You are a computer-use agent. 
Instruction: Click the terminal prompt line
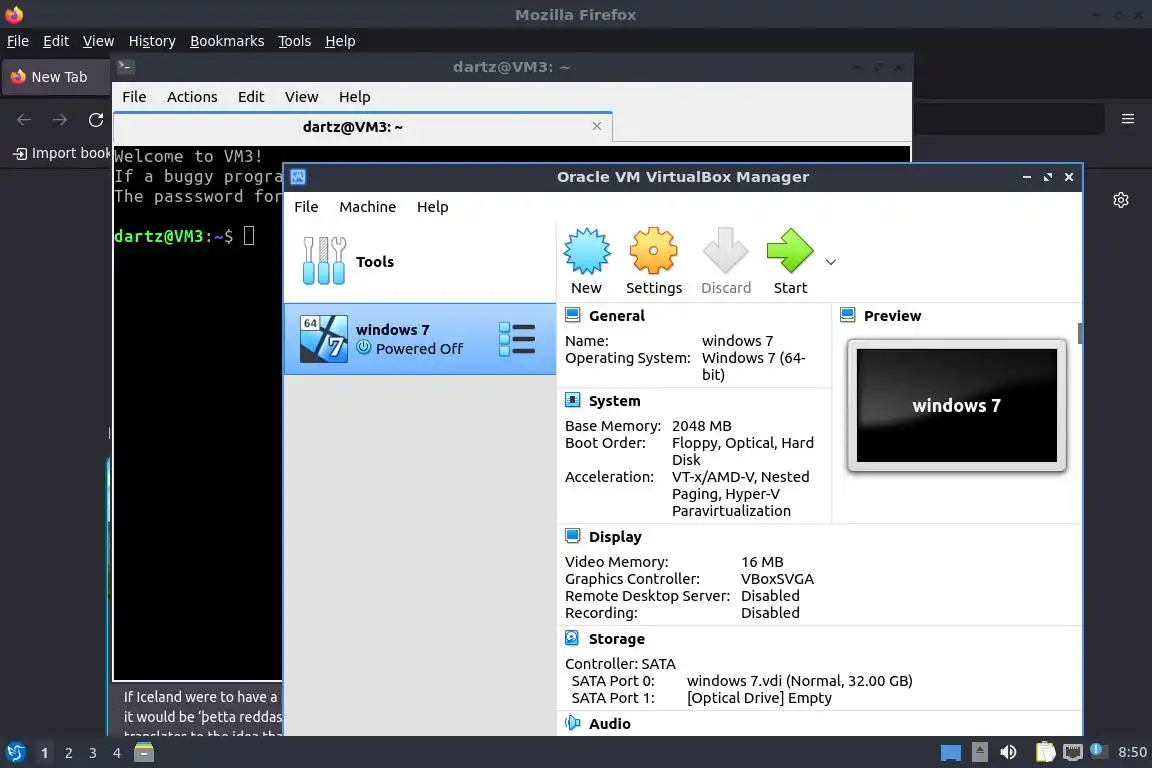(x=184, y=236)
